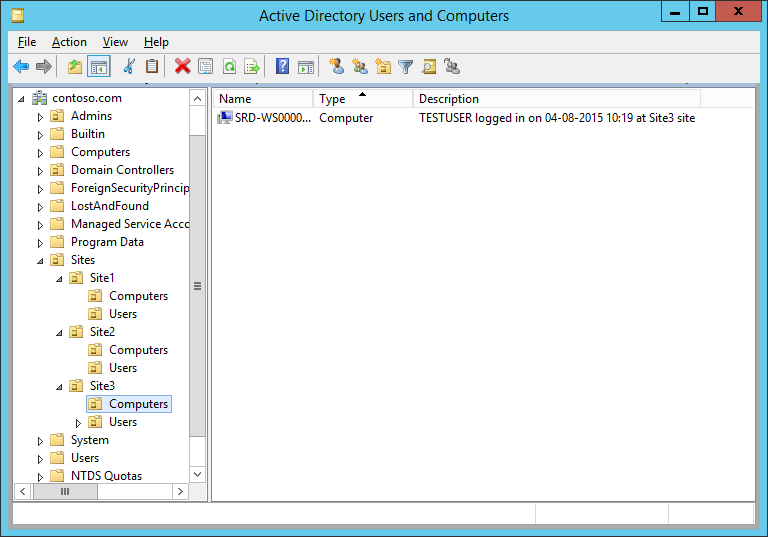Create a new group with toolbar icon

360,66
